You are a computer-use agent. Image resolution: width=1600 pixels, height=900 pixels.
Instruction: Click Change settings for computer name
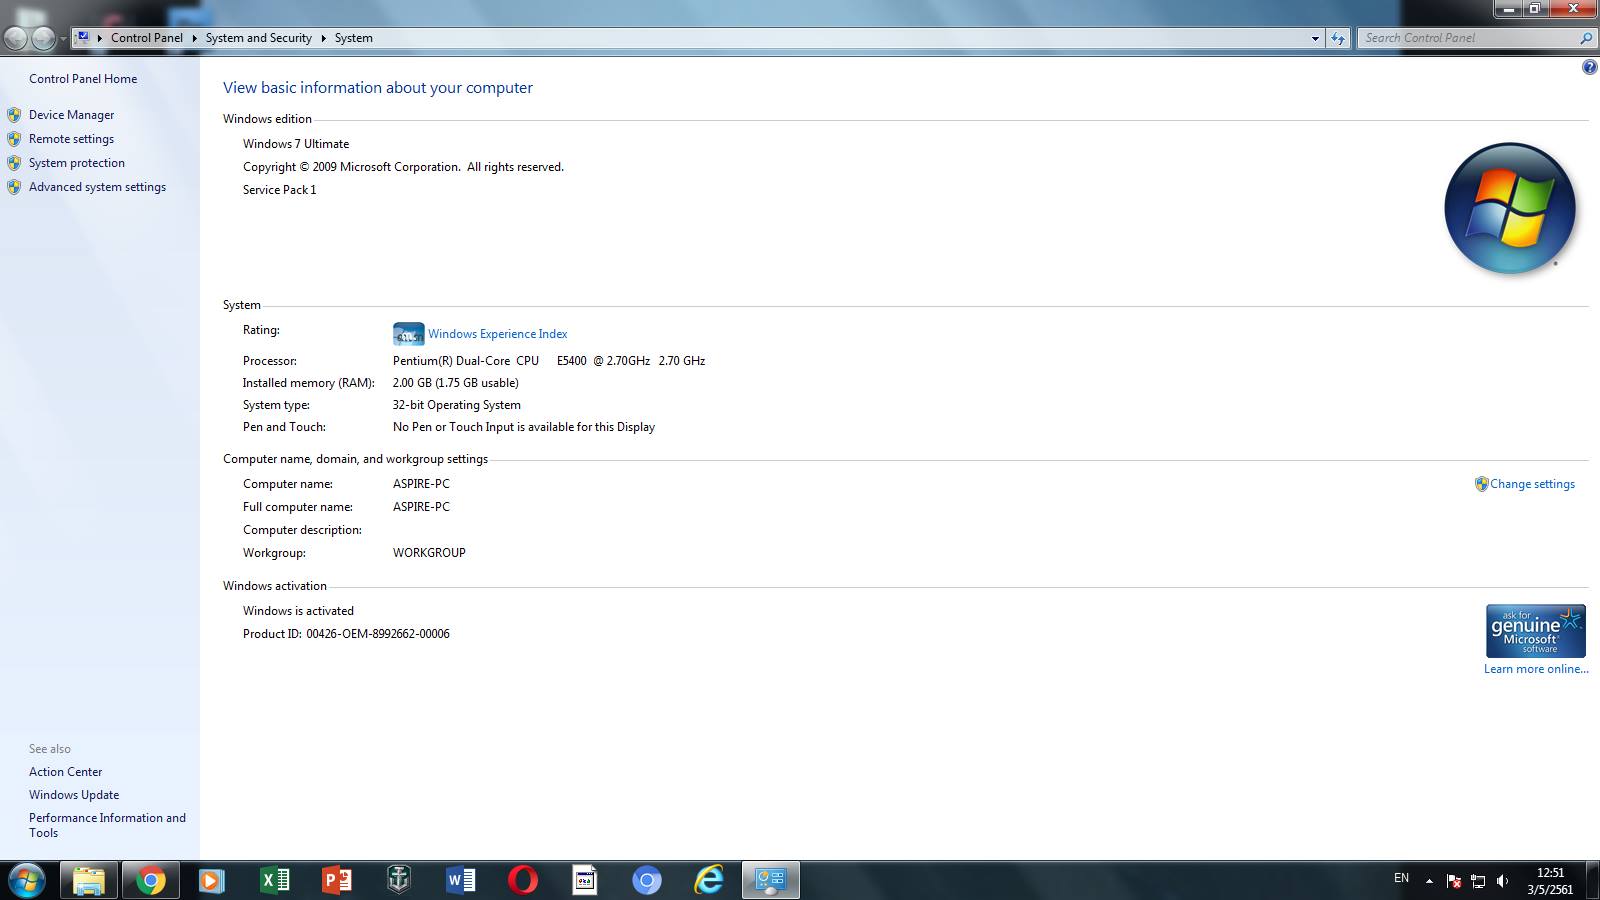pos(1532,484)
